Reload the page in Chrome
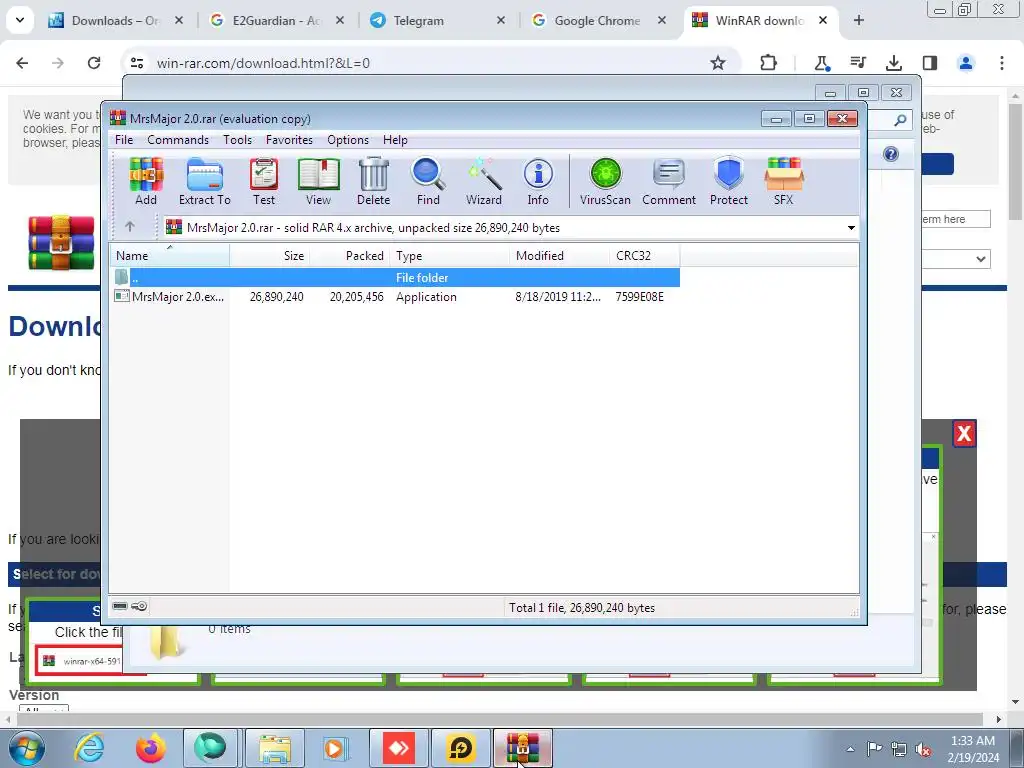The image size is (1024, 768). click(x=94, y=63)
